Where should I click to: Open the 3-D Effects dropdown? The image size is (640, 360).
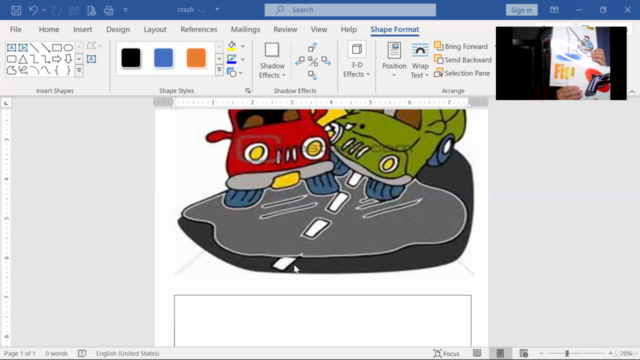pyautogui.click(x=357, y=60)
